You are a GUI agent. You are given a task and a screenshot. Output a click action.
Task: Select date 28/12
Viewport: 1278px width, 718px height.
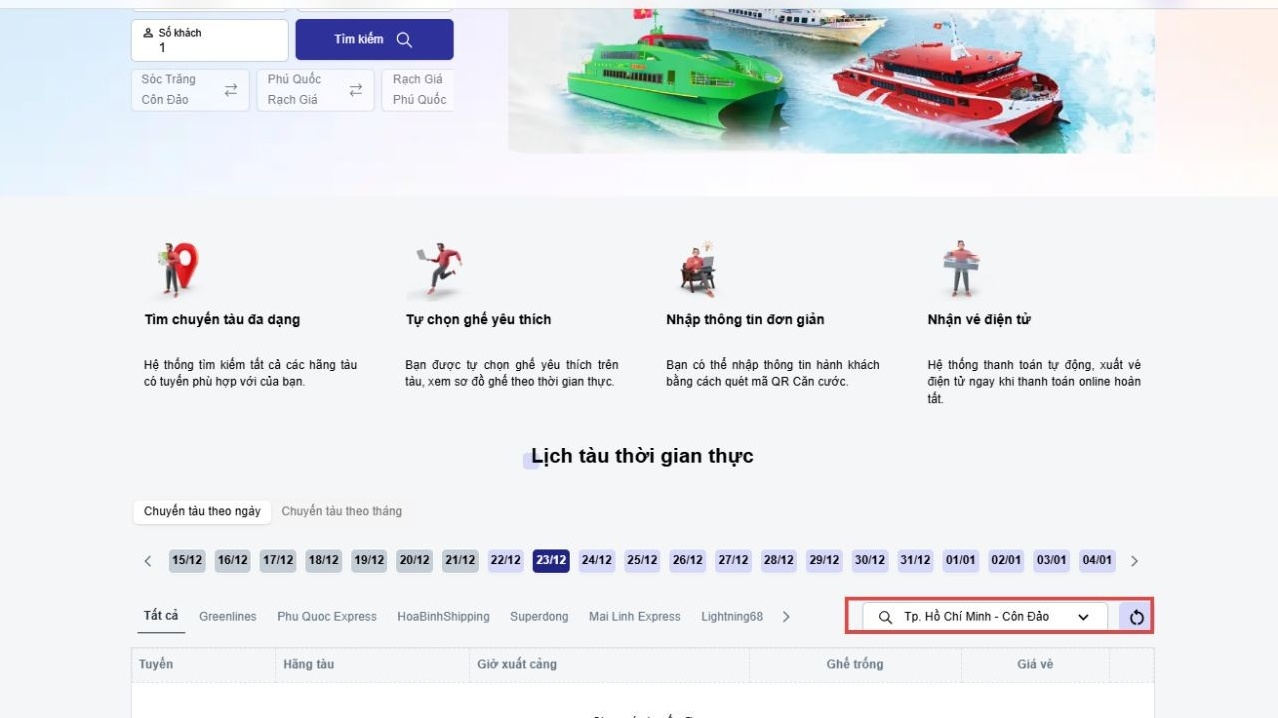point(779,560)
